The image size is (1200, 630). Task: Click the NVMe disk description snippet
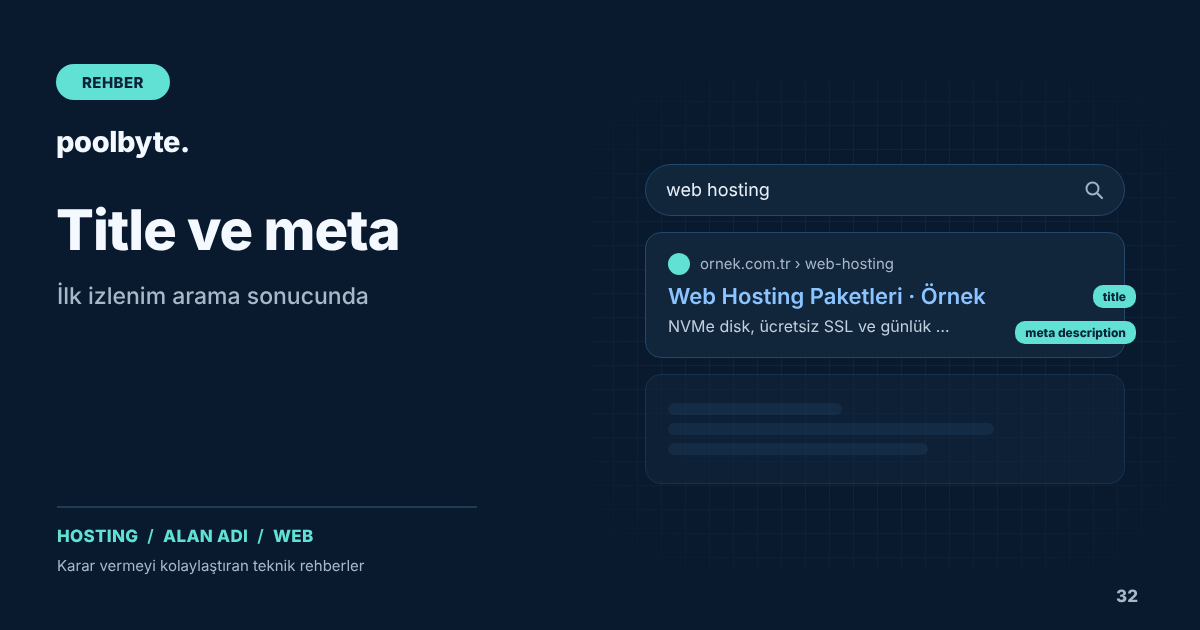point(808,327)
